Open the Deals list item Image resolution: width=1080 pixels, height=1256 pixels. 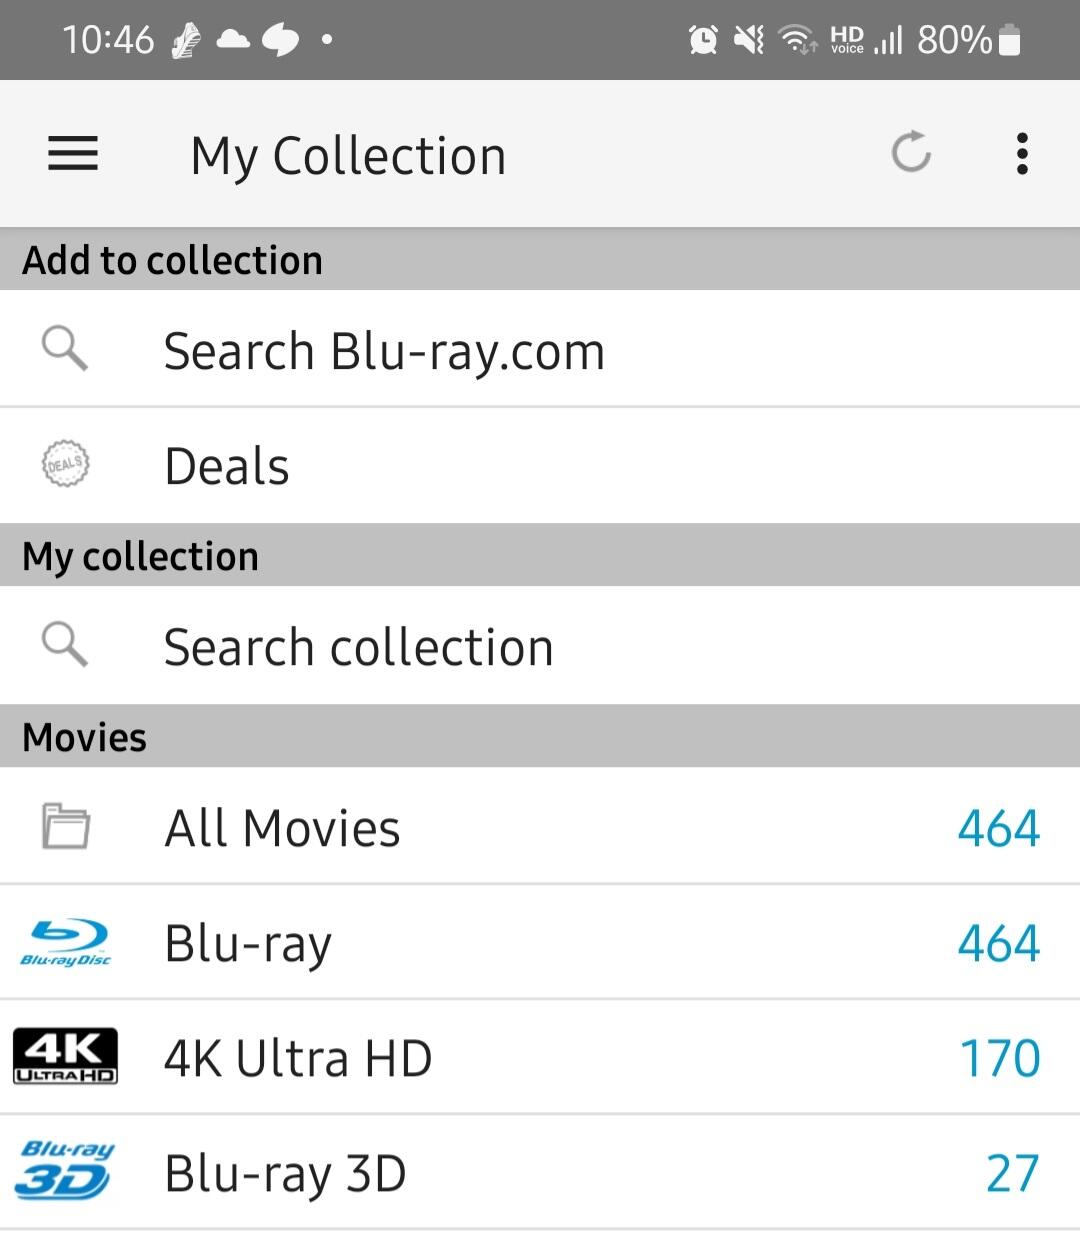540,465
